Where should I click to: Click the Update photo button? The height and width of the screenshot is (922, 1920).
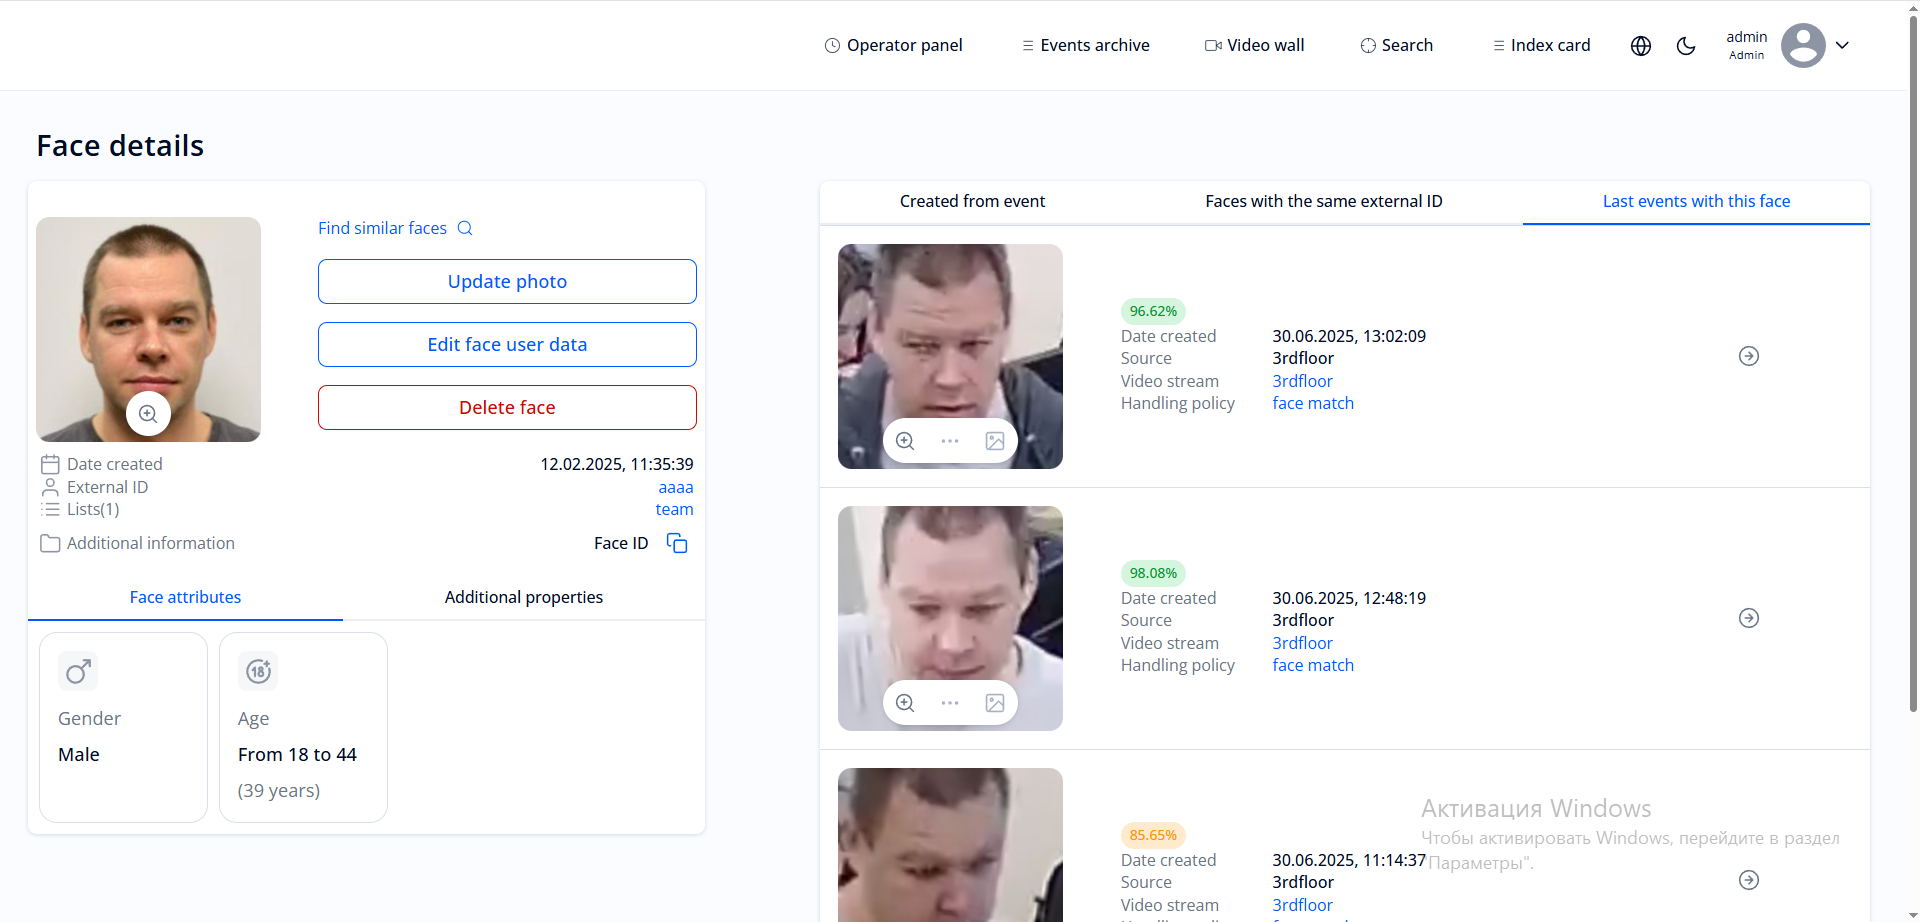point(507,282)
